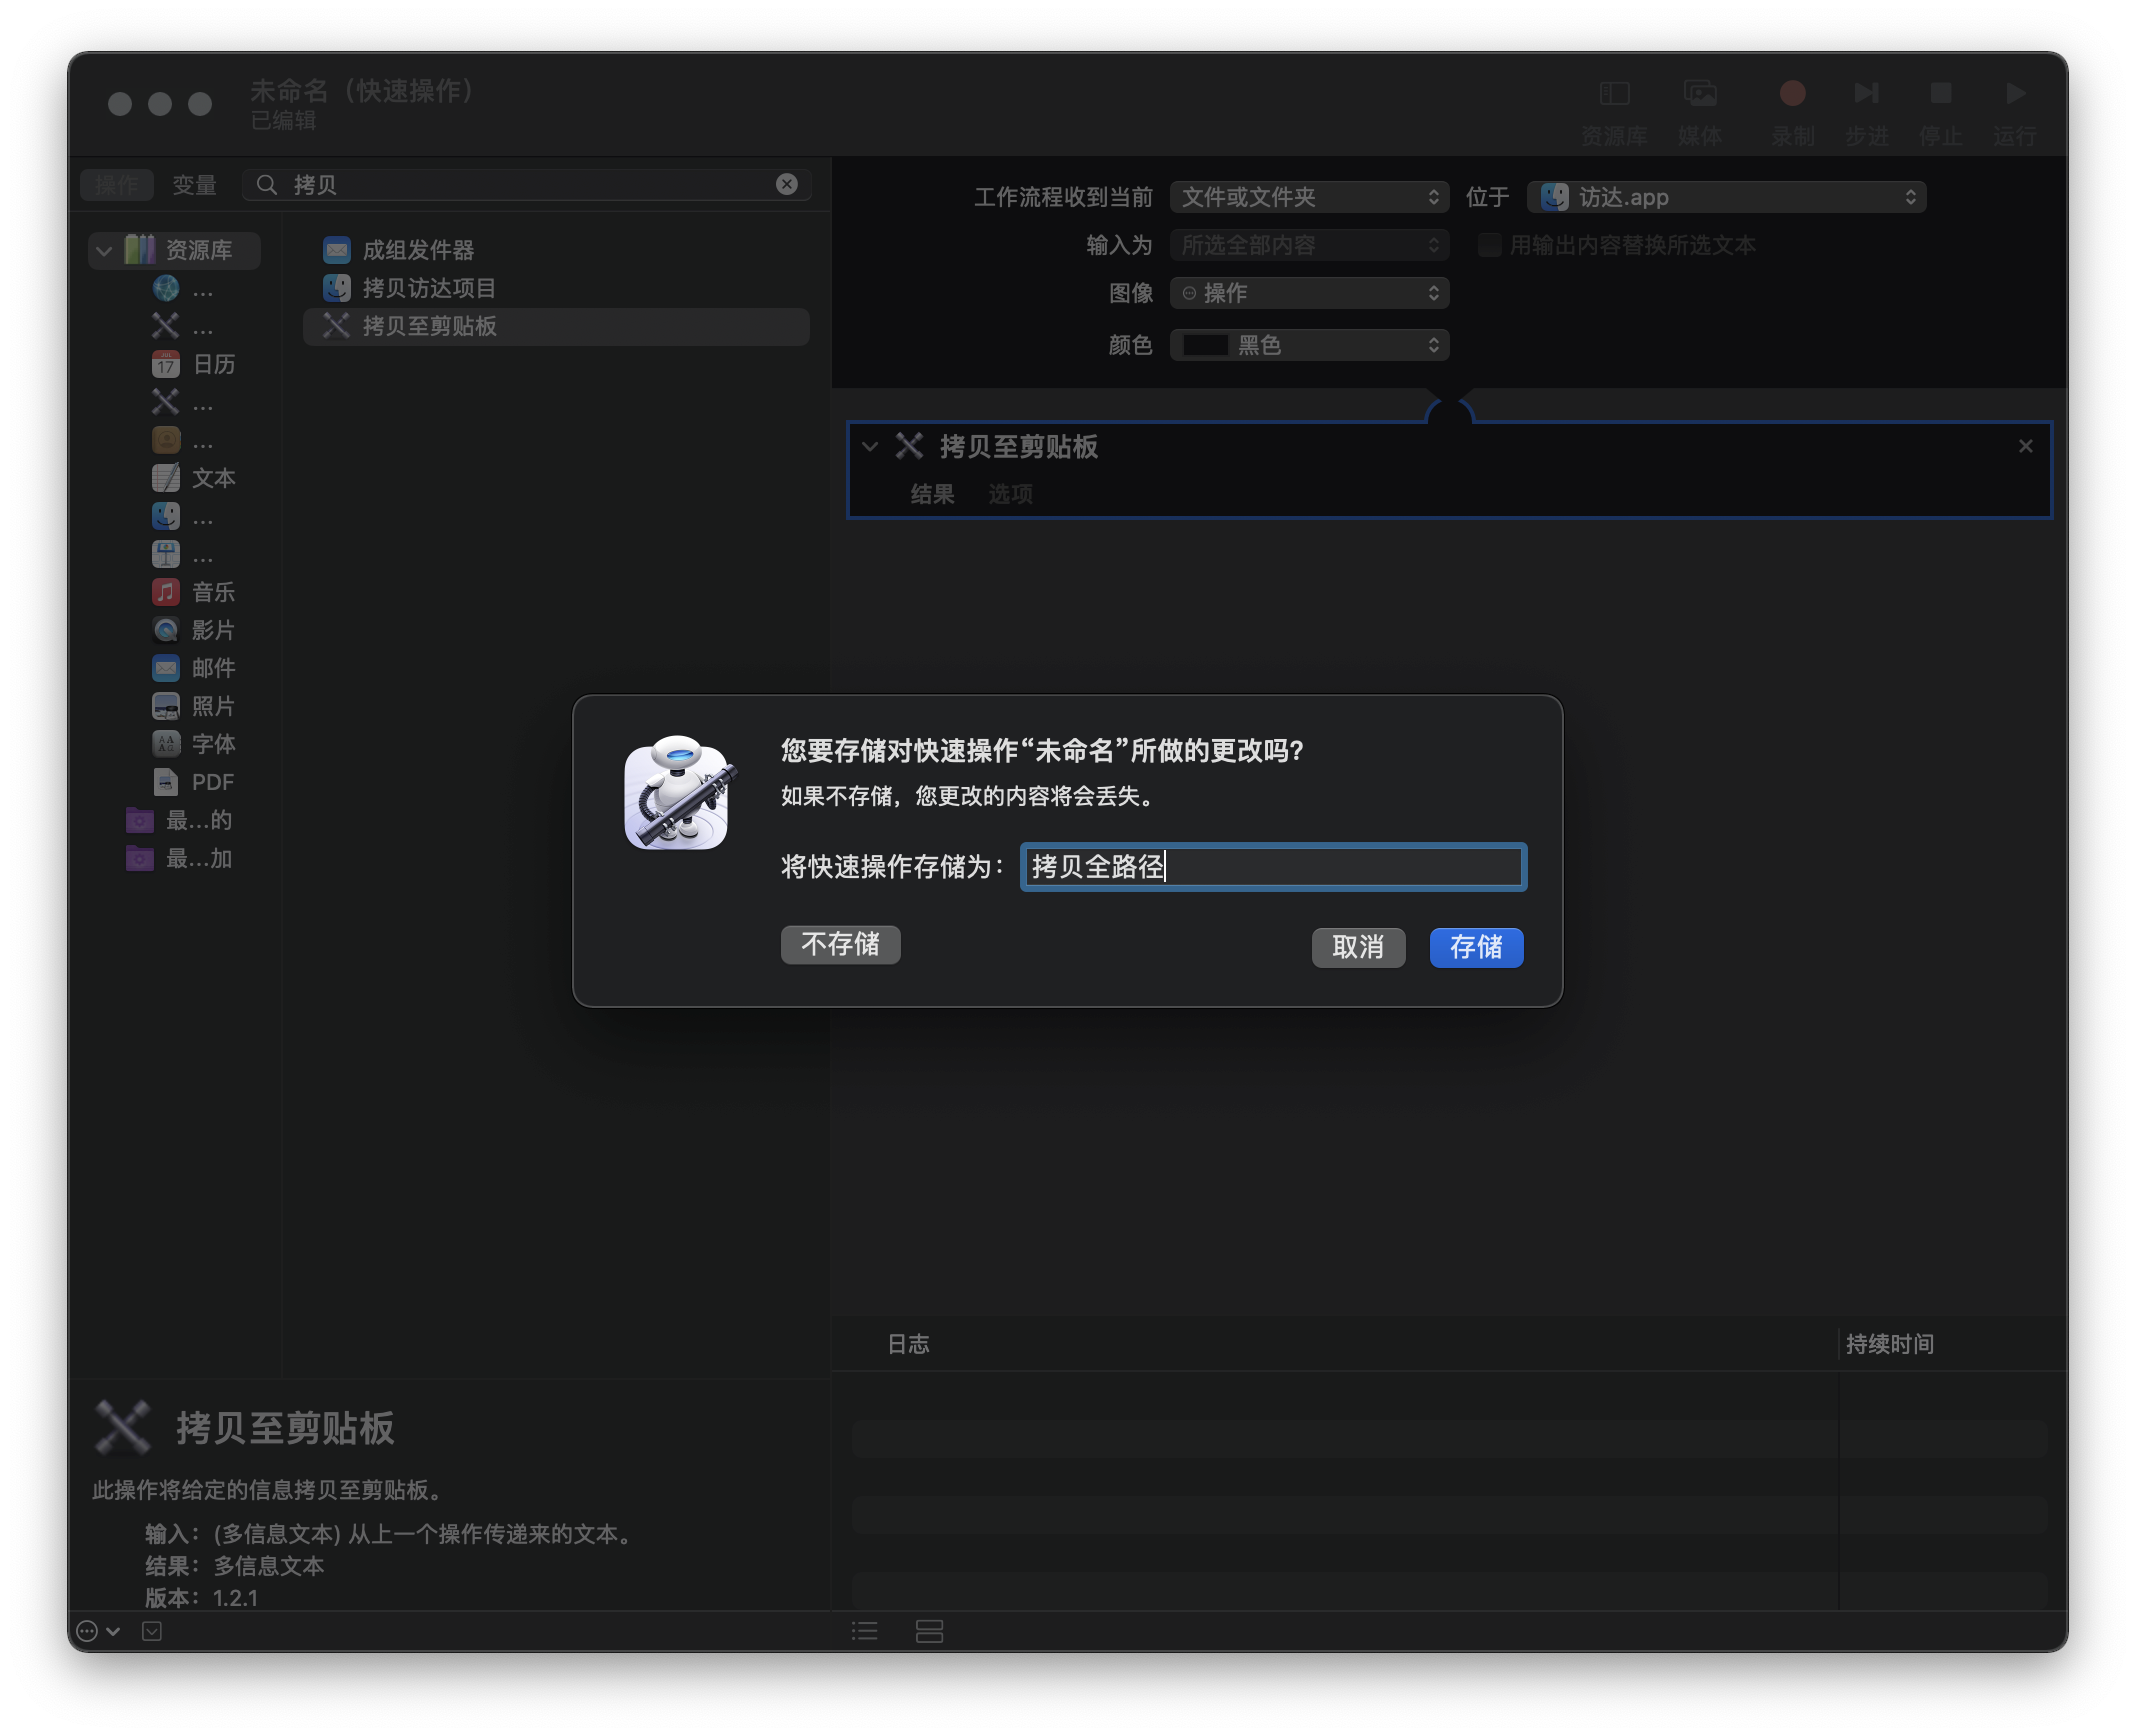The width and height of the screenshot is (2136, 1736).
Task: Click the blue Save button
Action: pyautogui.click(x=1475, y=947)
